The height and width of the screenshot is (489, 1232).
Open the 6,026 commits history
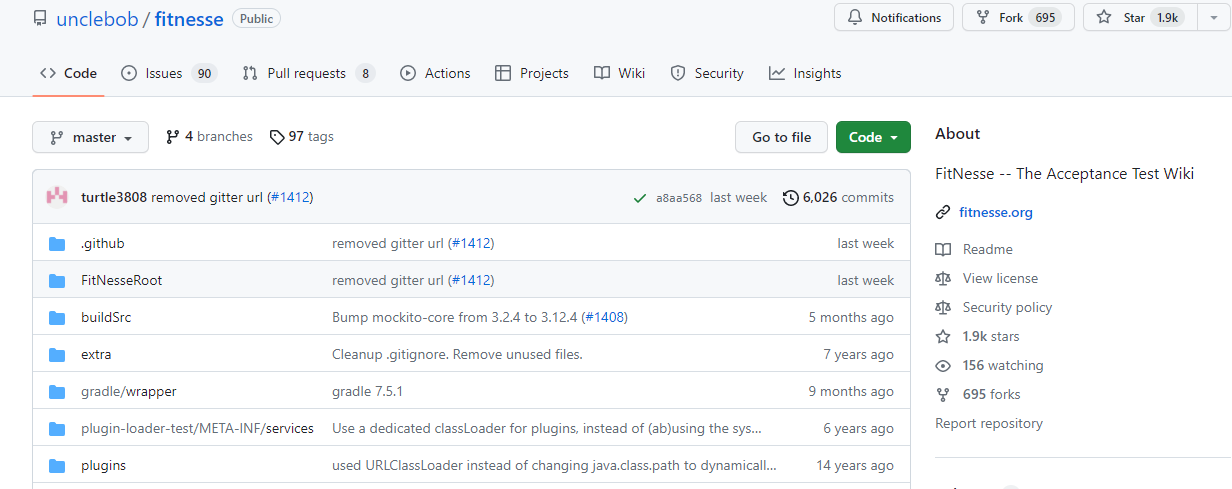pyautogui.click(x=838, y=198)
